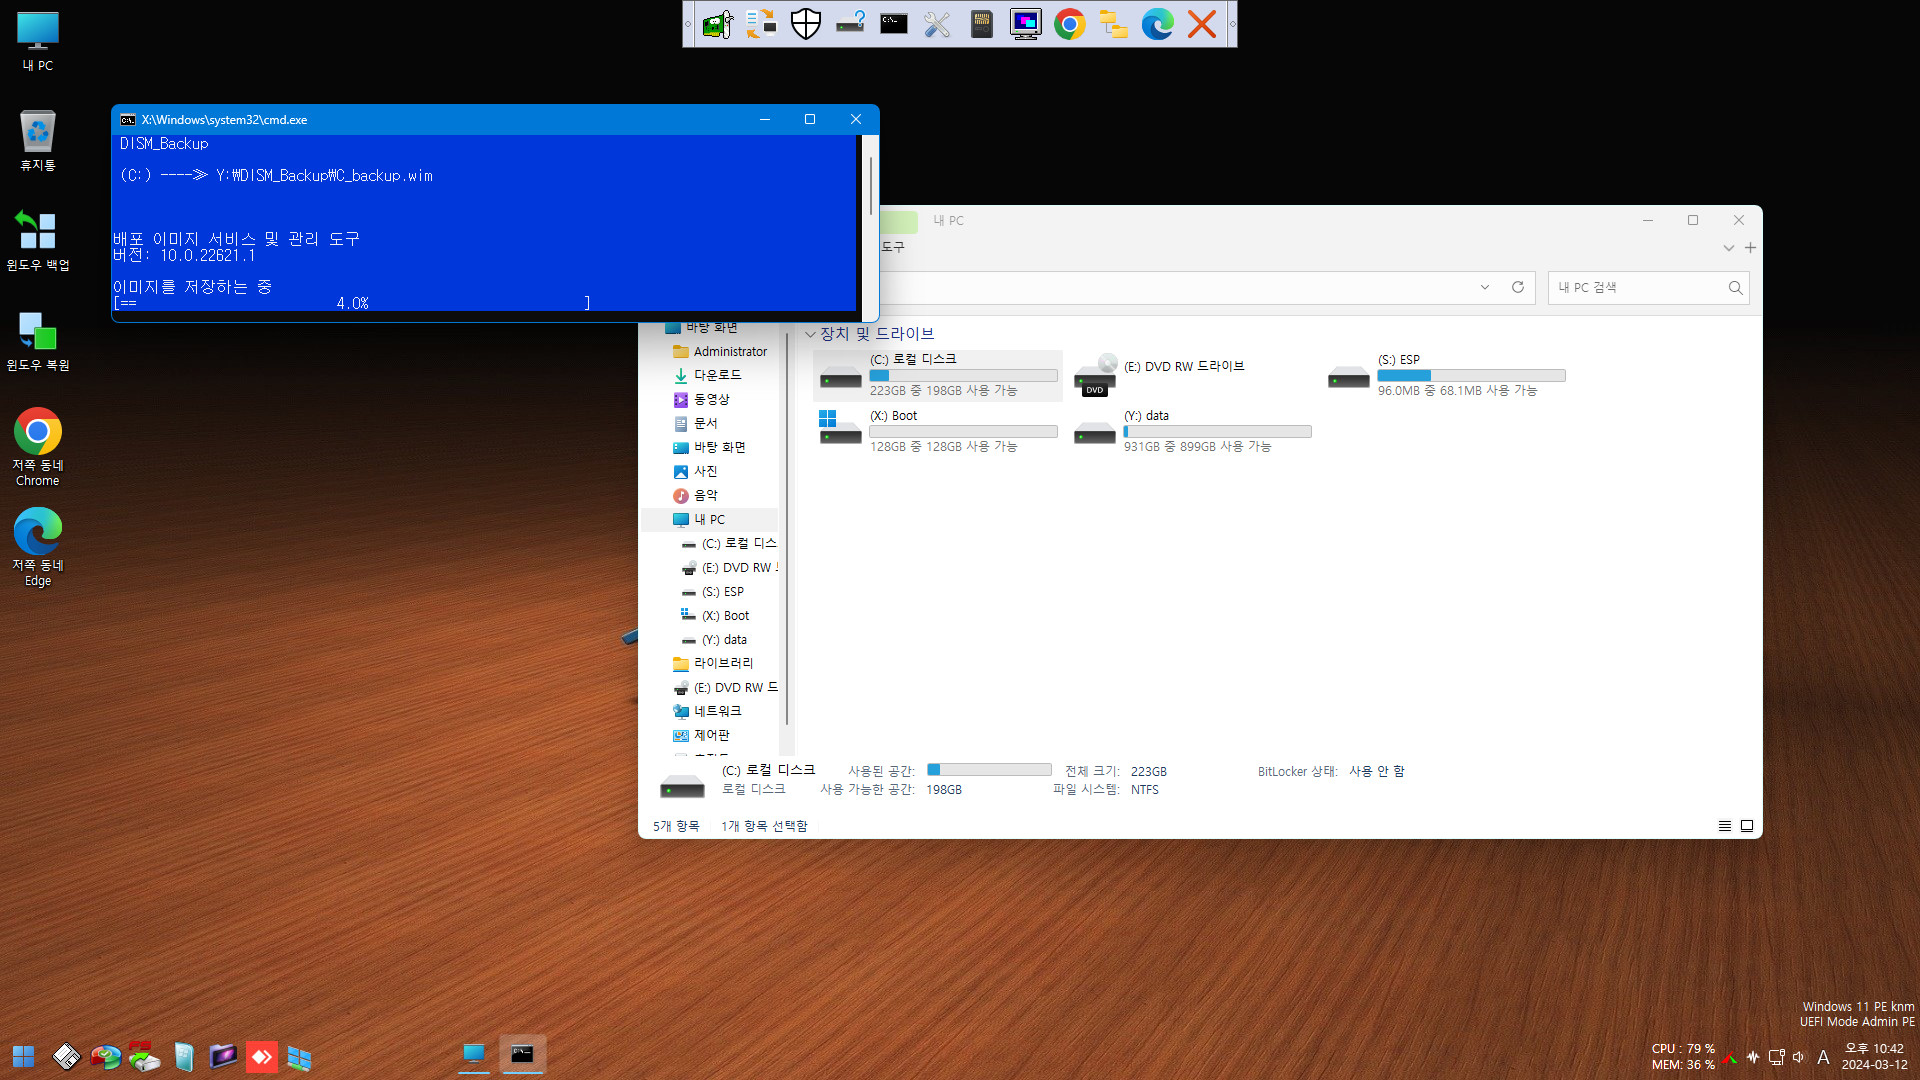Select (S:) ESP in navigation tree
The width and height of the screenshot is (1920, 1080).
(x=713, y=592)
